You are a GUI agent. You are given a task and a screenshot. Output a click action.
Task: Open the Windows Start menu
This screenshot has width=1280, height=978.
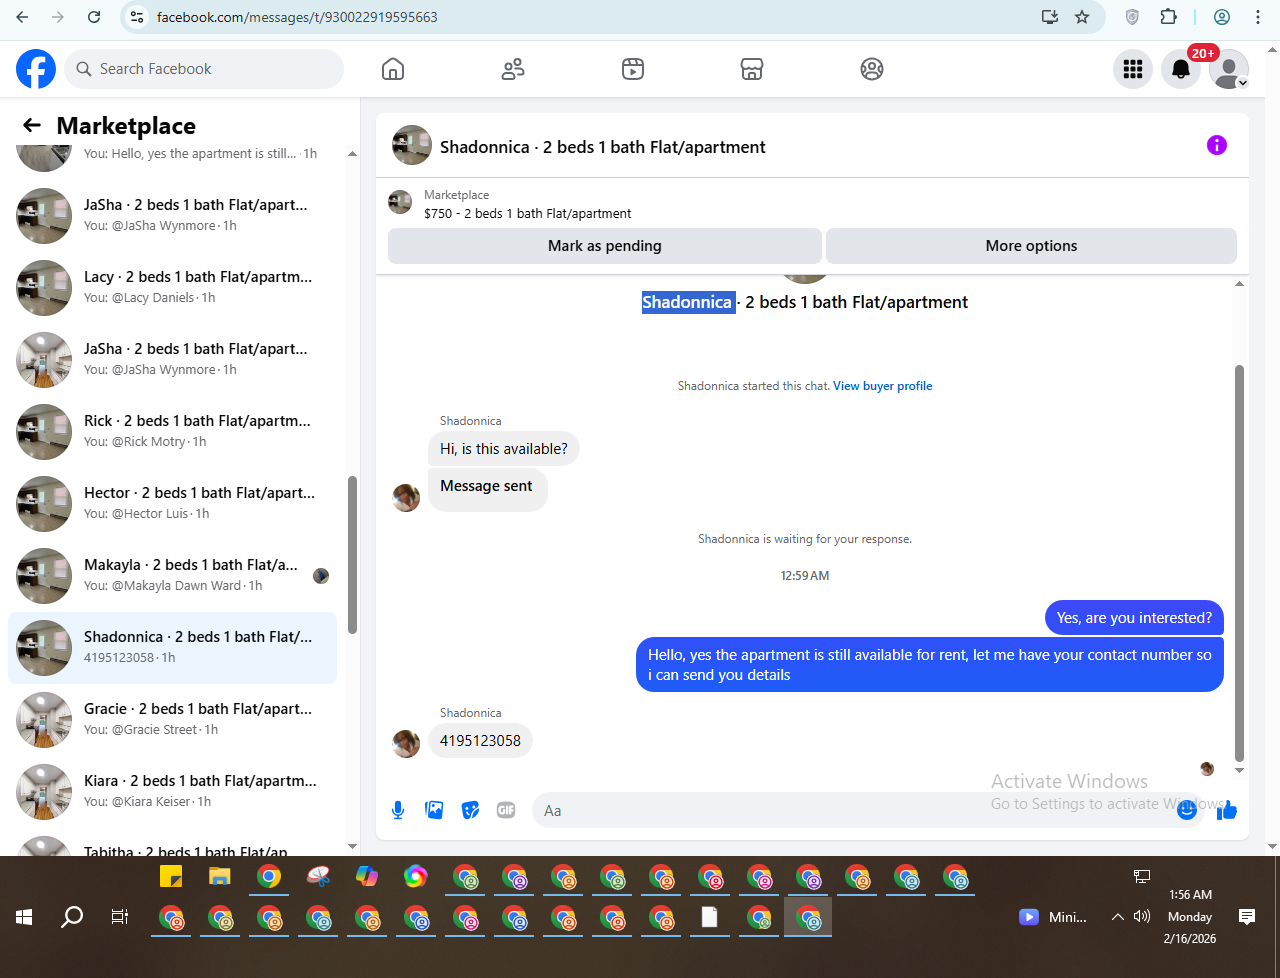point(24,917)
